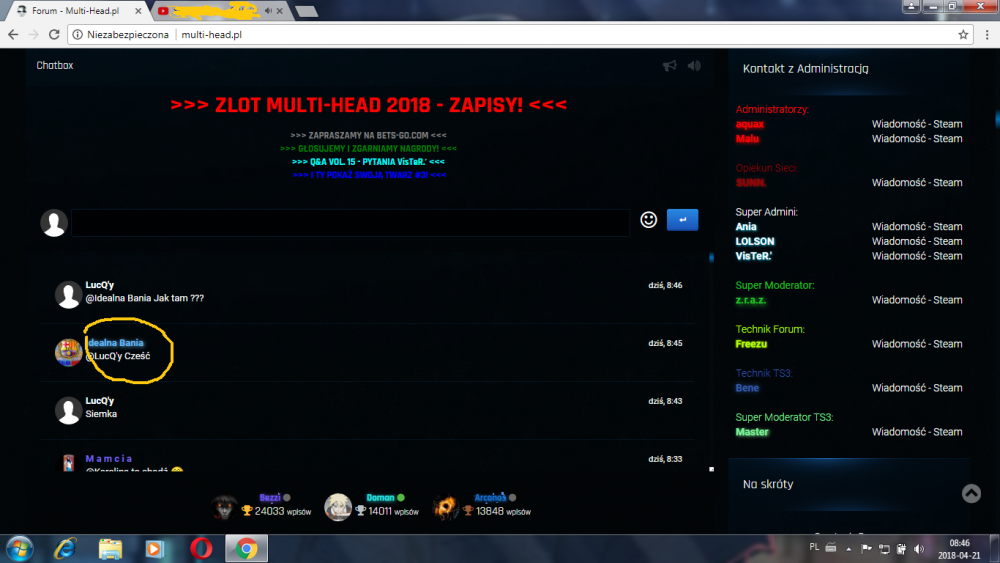The width and height of the screenshot is (1000, 563).
Task: Click the chat message input field
Action: (x=350, y=222)
